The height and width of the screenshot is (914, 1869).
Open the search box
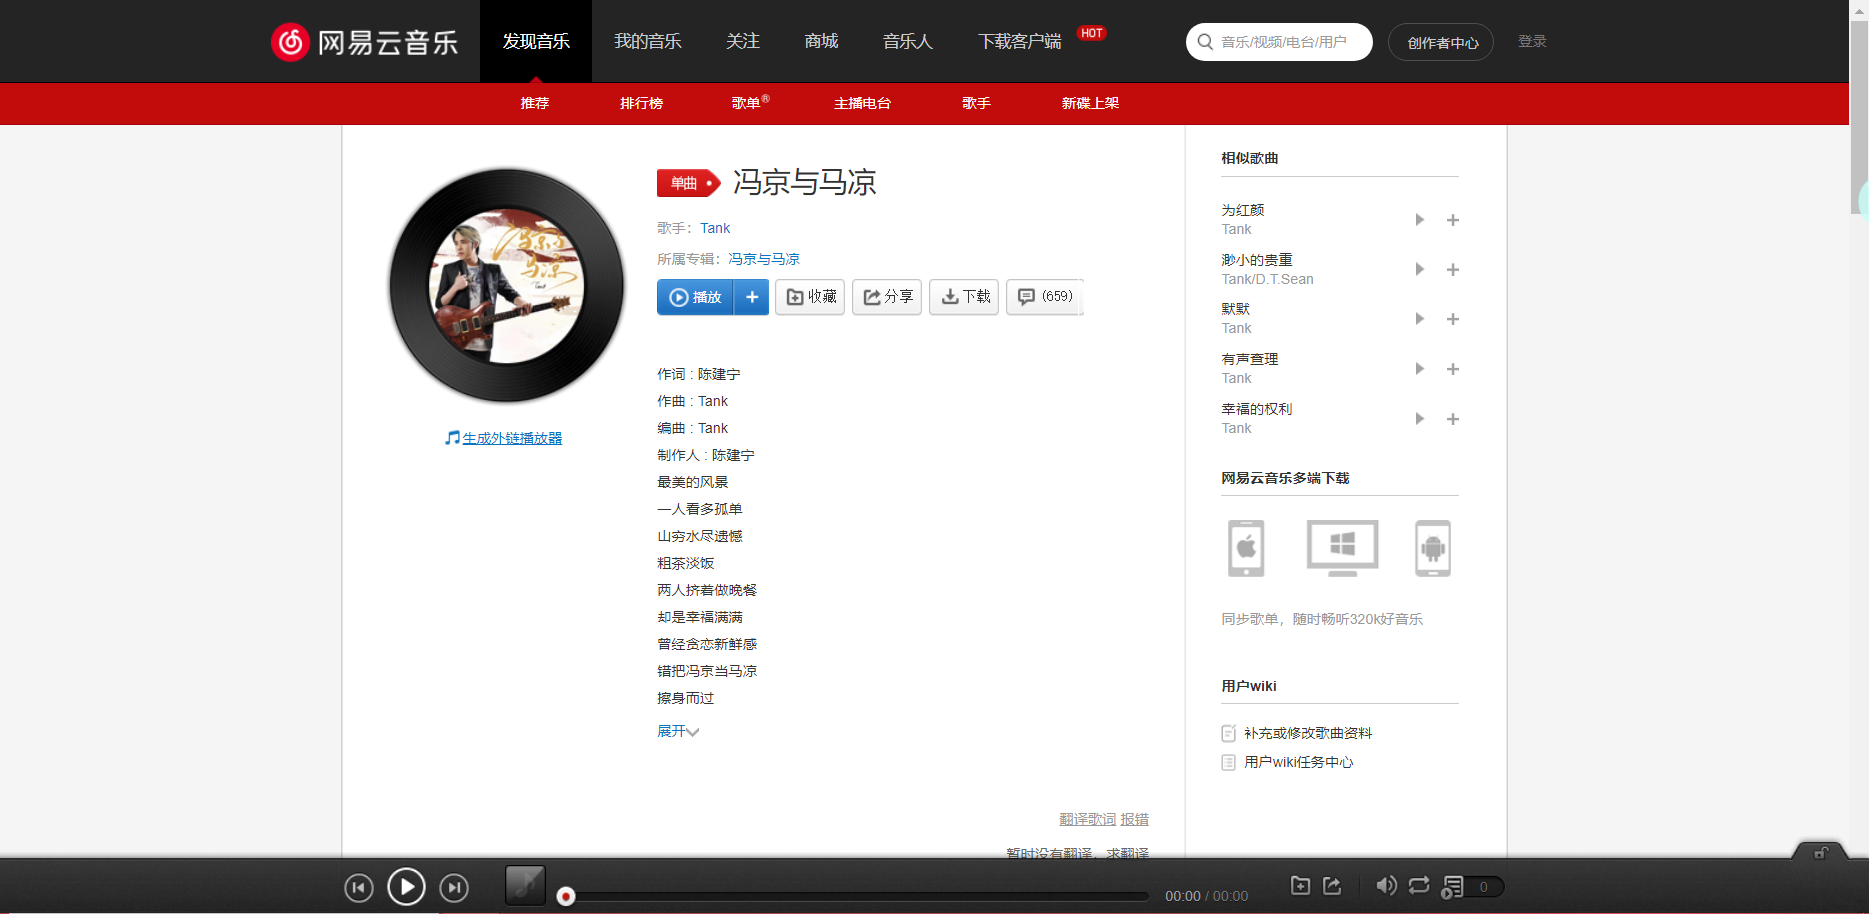(x=1279, y=42)
